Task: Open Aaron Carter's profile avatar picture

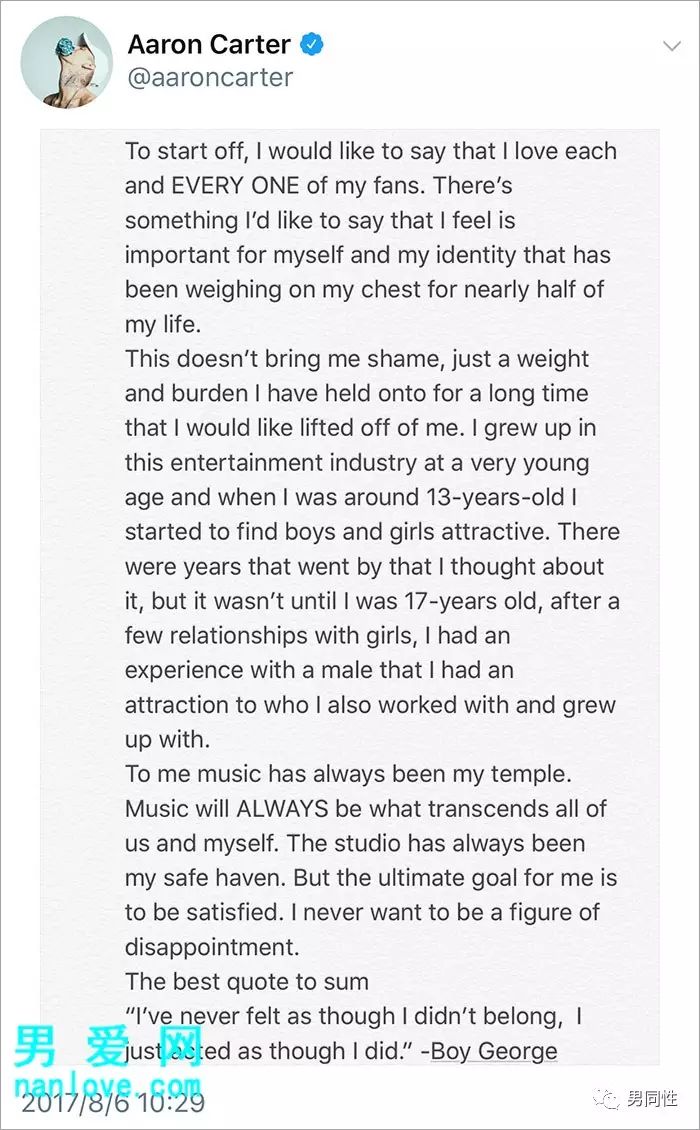Action: [x=66, y=62]
